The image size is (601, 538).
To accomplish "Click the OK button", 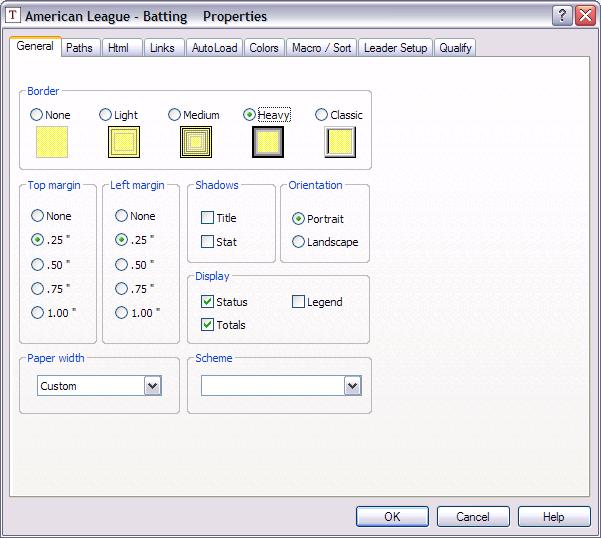I will point(392,517).
